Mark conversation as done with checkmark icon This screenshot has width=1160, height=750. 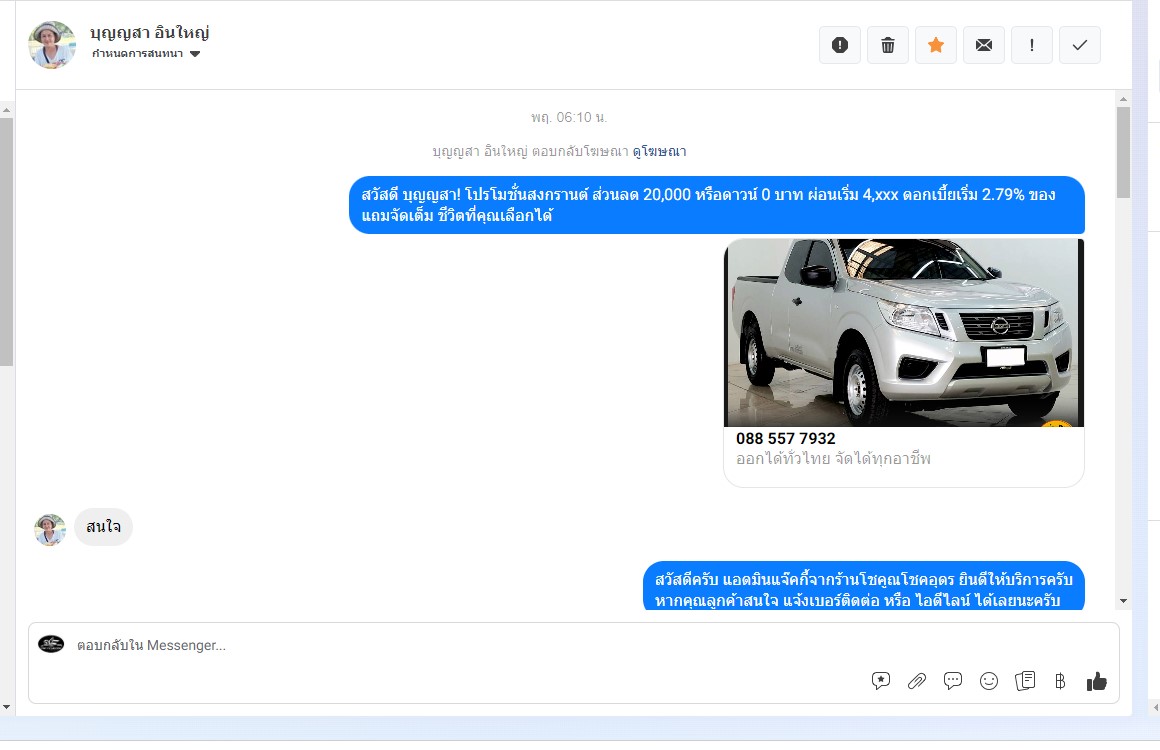click(x=1080, y=45)
